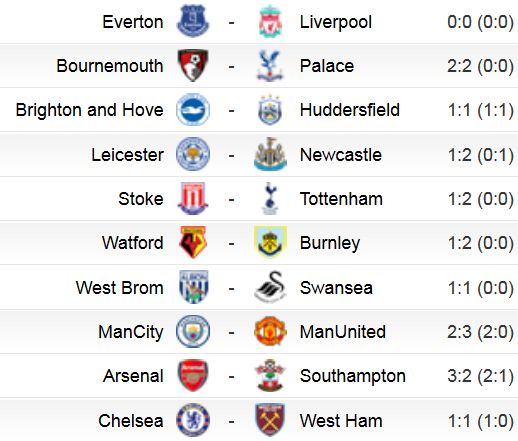518x441 pixels.
Task: Open the Huddersfield team name link
Action: [350, 110]
